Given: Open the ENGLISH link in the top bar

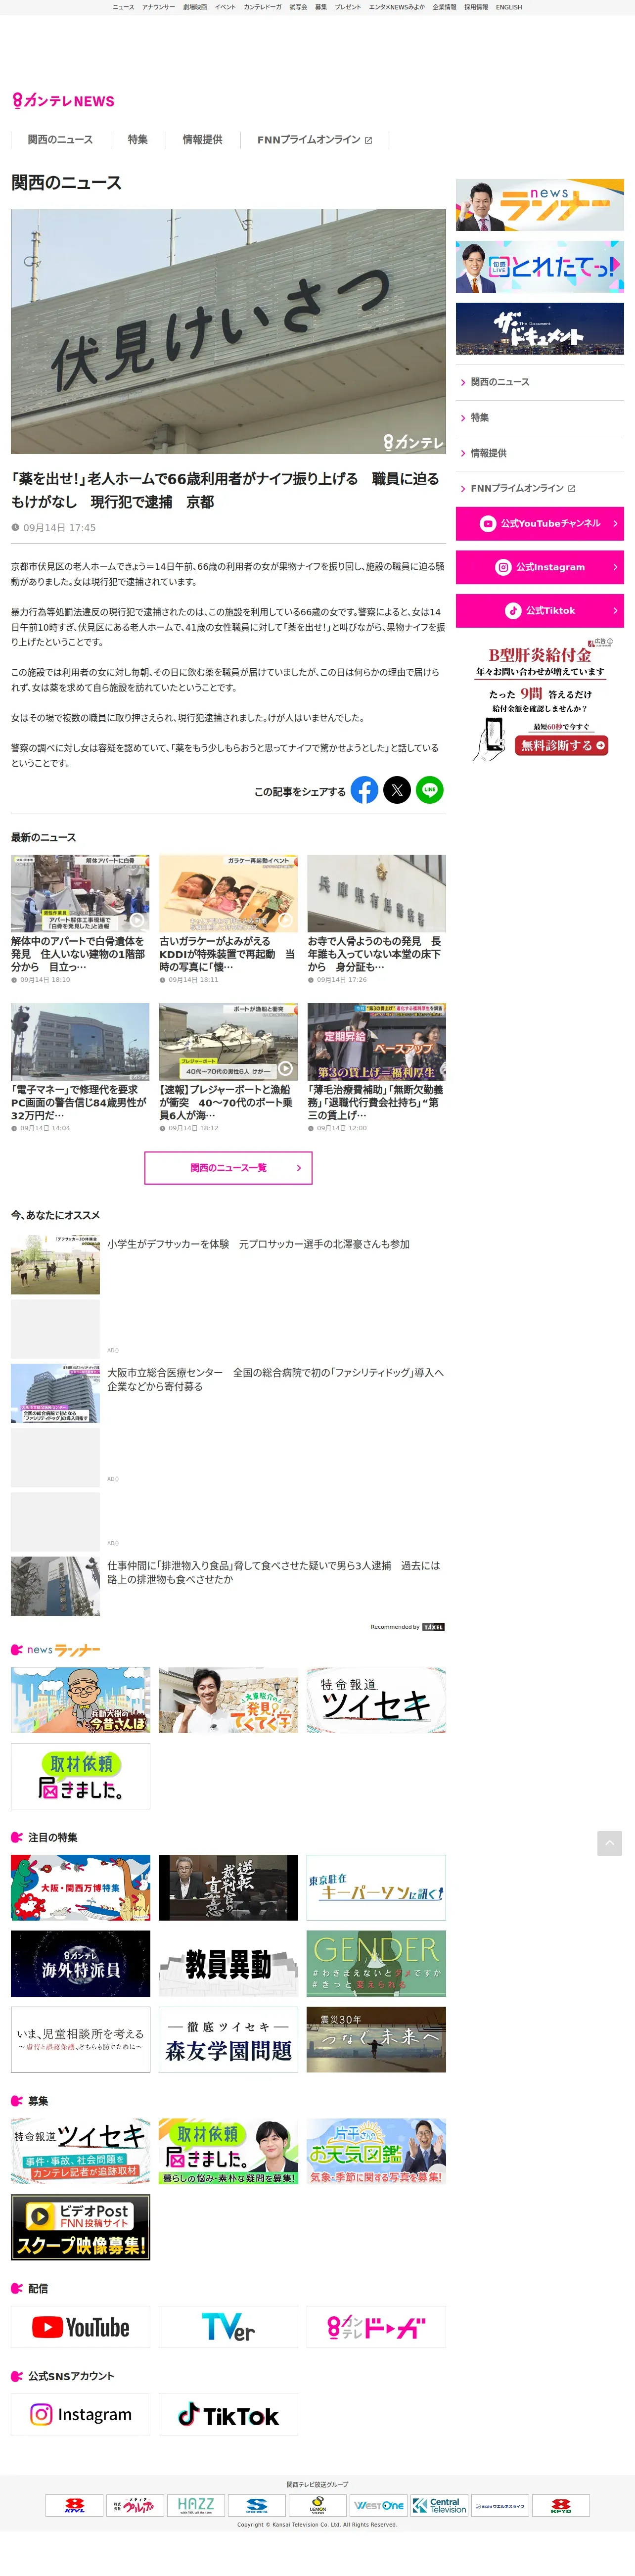Looking at the screenshot, I should pos(509,7).
